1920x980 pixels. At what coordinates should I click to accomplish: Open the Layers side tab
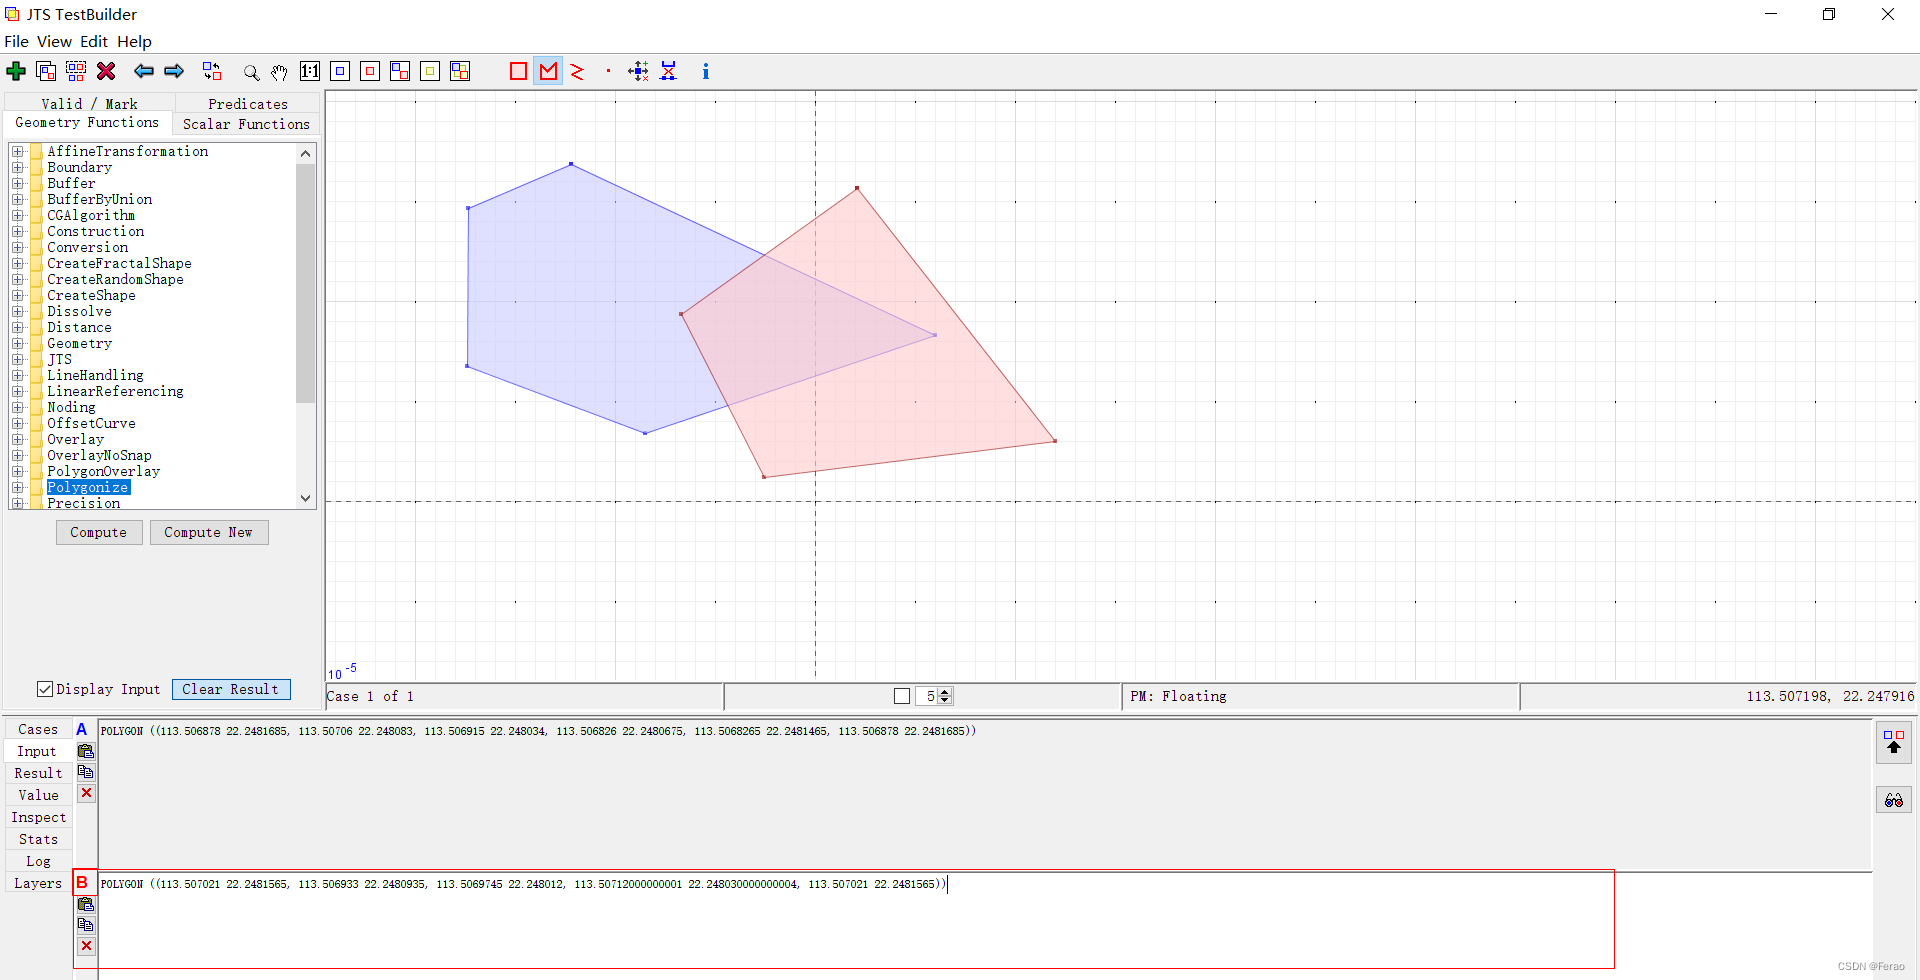[x=38, y=883]
